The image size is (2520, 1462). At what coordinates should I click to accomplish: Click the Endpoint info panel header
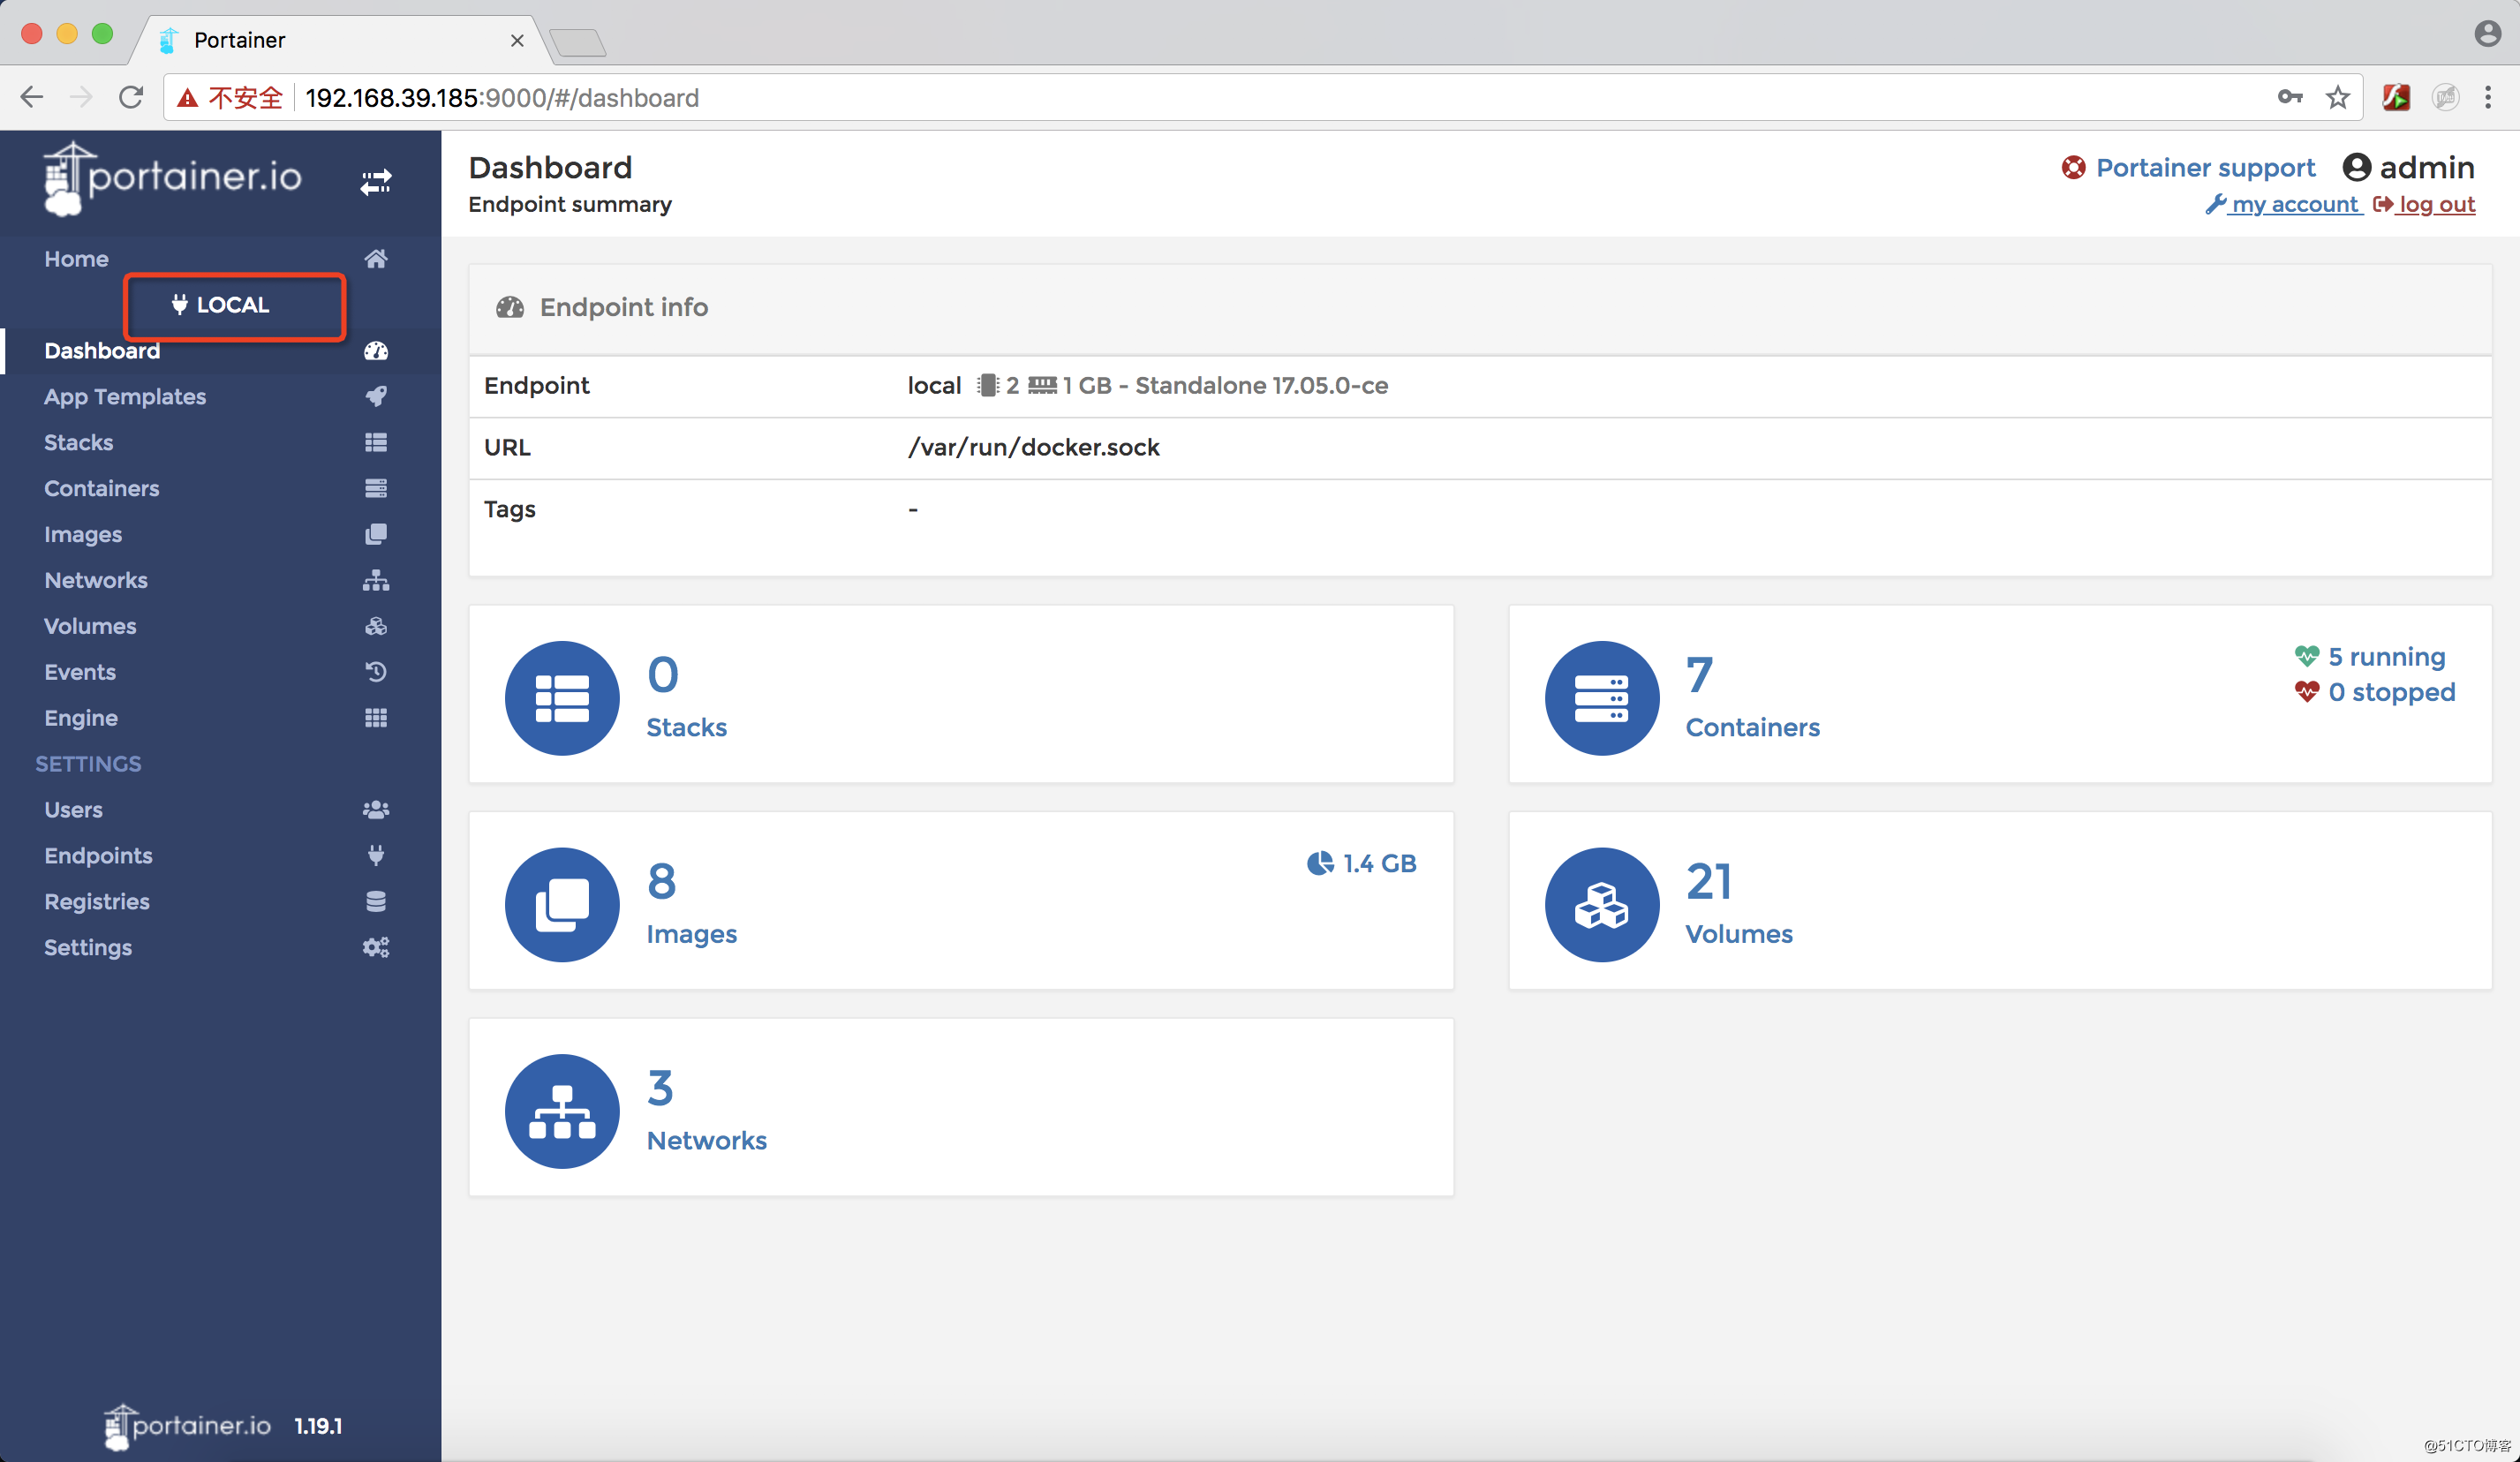pyautogui.click(x=1480, y=307)
